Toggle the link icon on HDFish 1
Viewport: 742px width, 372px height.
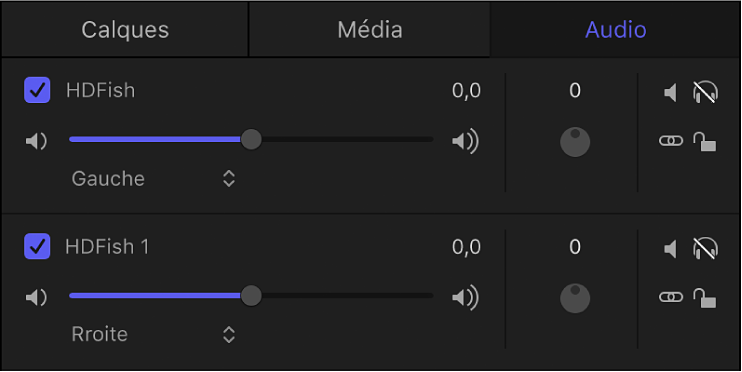point(671,297)
